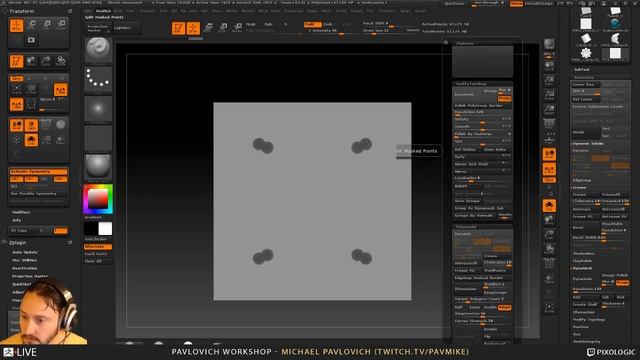This screenshot has height=360, width=640.
Task: Click the top shelf Draw button
Action: click(193, 28)
